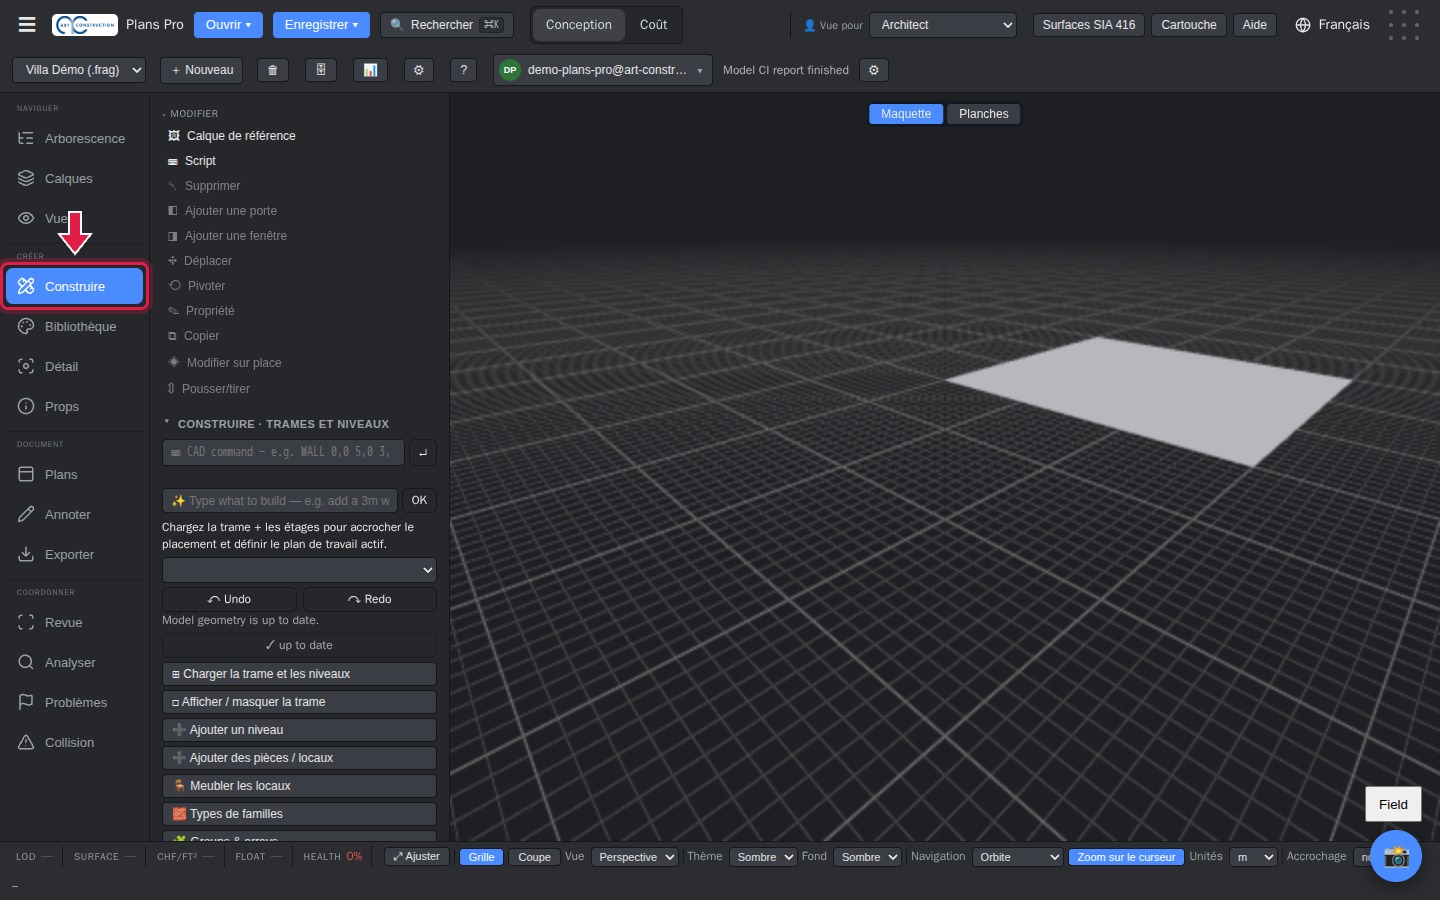This screenshot has height=900, width=1440.
Task: Click the CAD command input field
Action: pos(283,453)
